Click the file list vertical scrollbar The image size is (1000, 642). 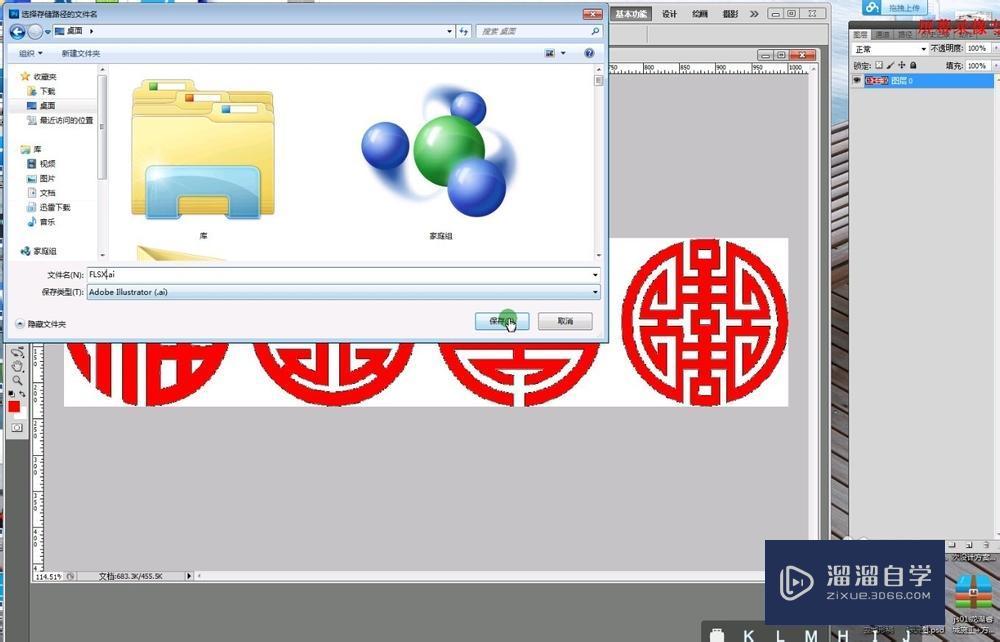point(598,162)
